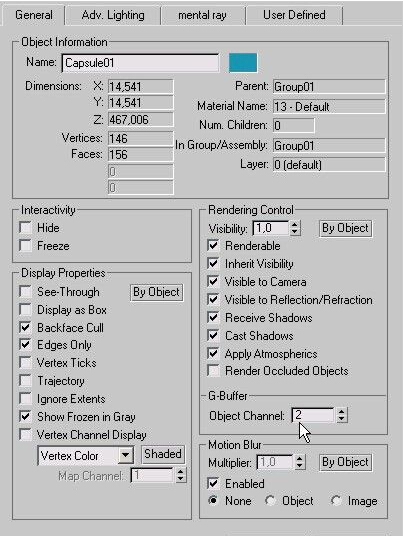The height and width of the screenshot is (536, 404).
Task: Click the Map Channel input field
Action: click(x=152, y=475)
